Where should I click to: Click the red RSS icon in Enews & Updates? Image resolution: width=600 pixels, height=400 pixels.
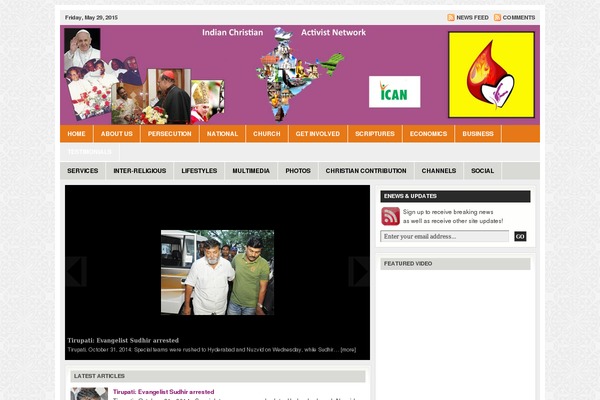pyautogui.click(x=390, y=216)
